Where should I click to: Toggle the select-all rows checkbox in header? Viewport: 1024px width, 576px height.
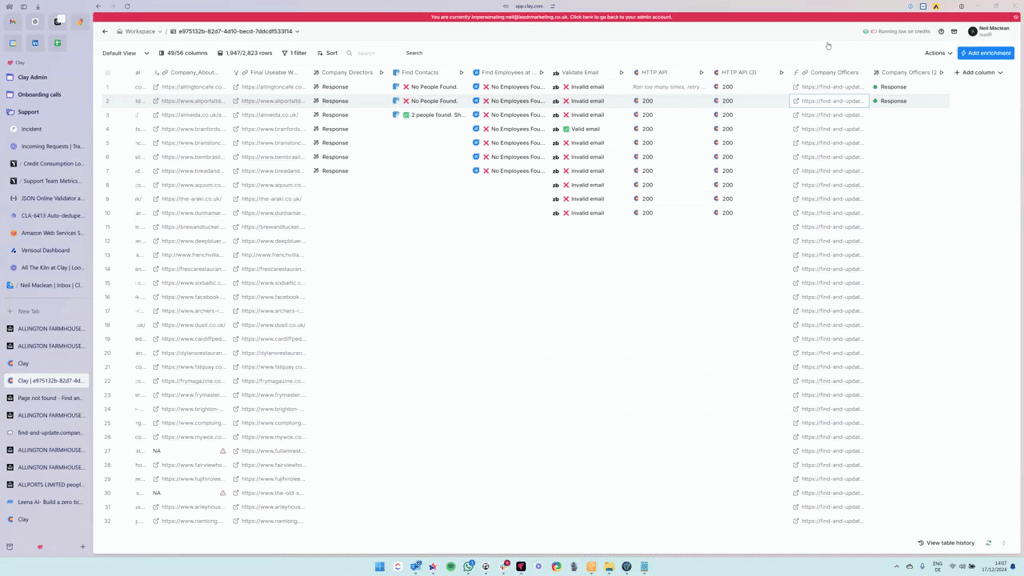[108, 73]
